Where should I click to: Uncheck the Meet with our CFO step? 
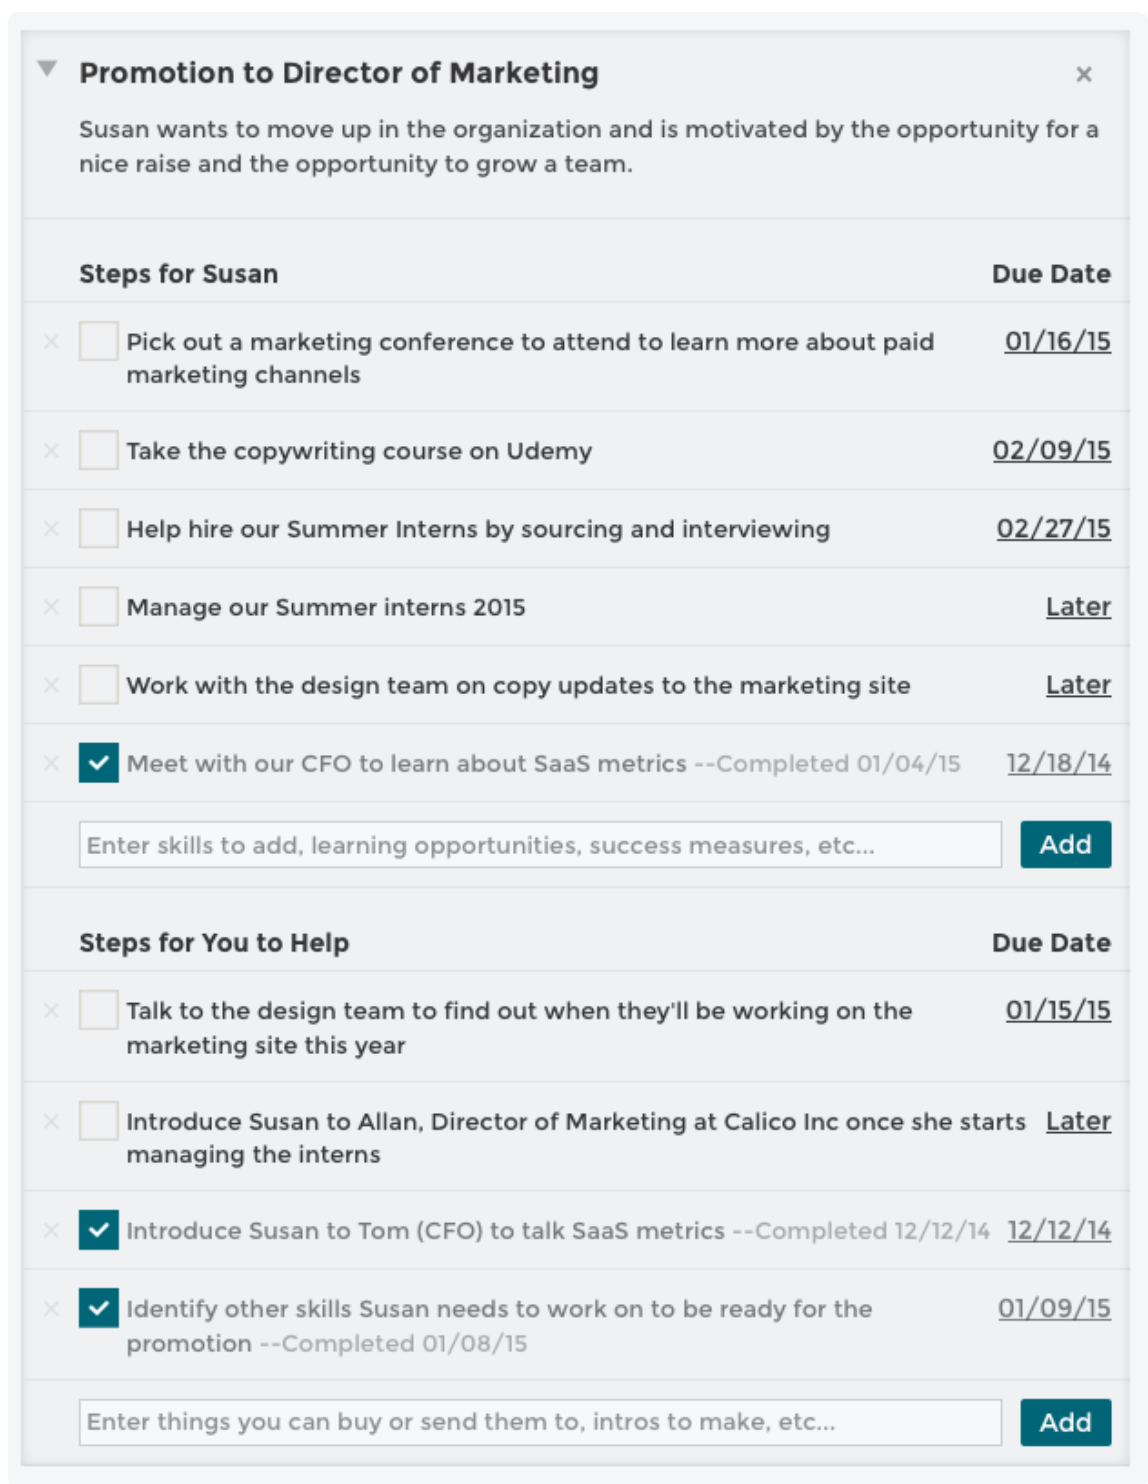click(98, 763)
